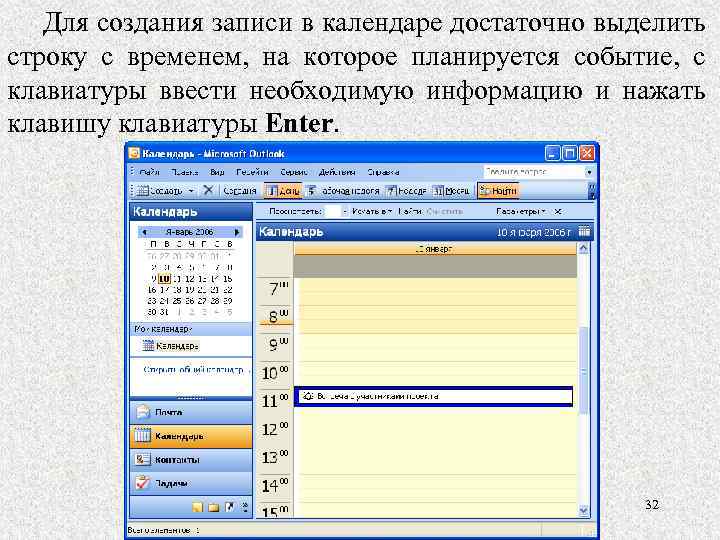Screen dimensions: 720x540
Task: Click Очистить in the find bar
Action: click(444, 211)
